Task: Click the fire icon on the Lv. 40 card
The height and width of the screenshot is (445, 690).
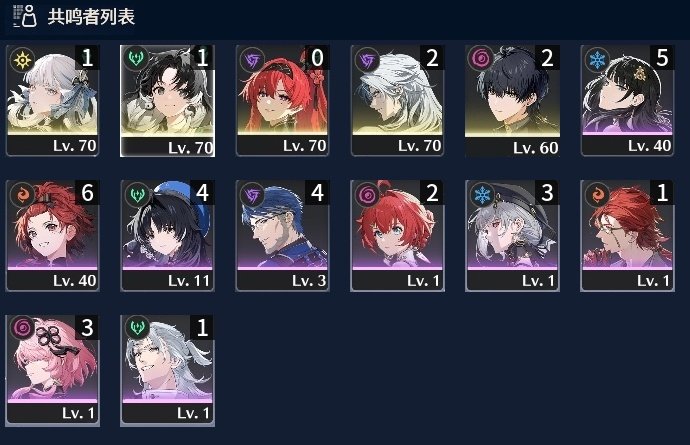Action: [22, 195]
